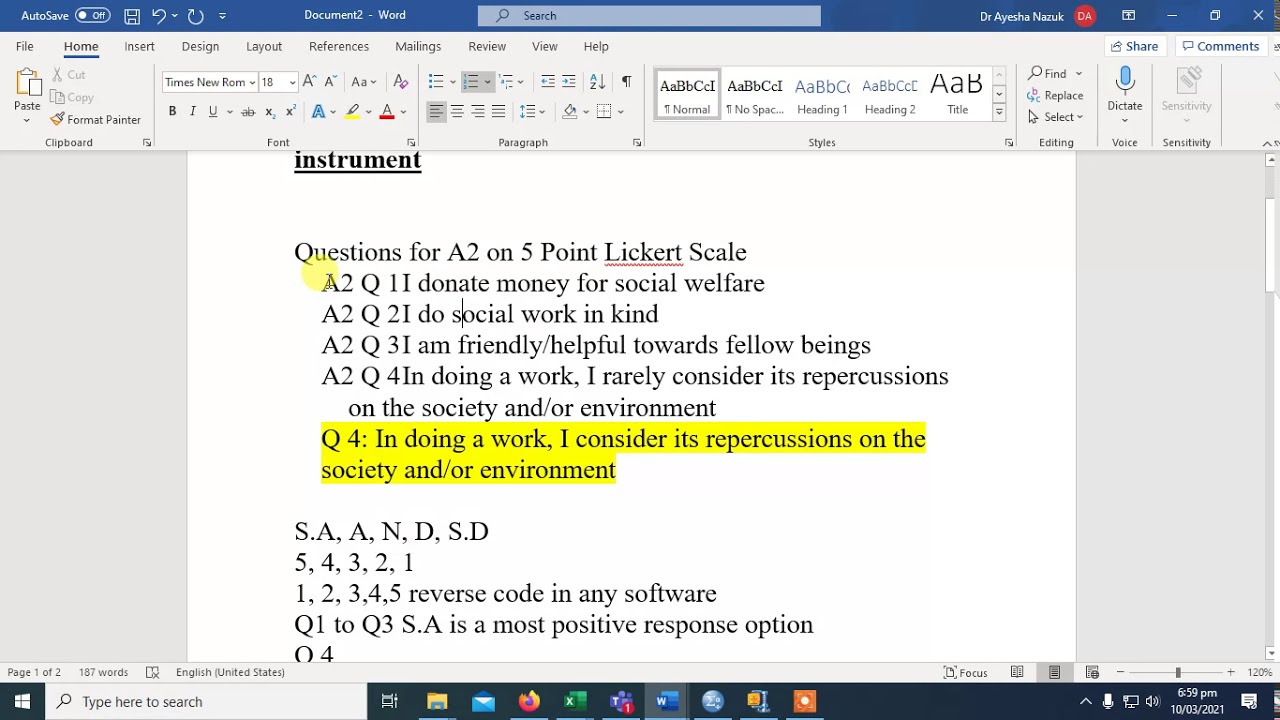This screenshot has height=720, width=1280.
Task: Undo the last action
Action: 158,15
